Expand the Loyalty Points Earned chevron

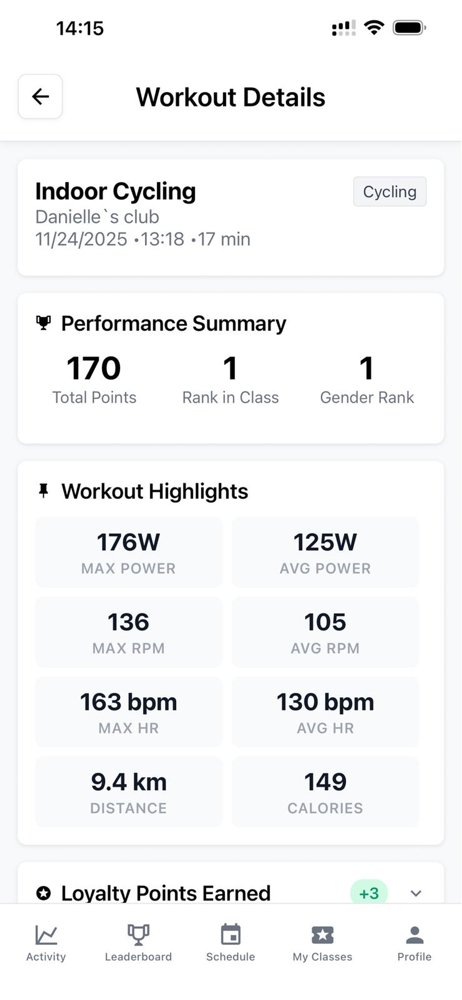click(x=416, y=893)
